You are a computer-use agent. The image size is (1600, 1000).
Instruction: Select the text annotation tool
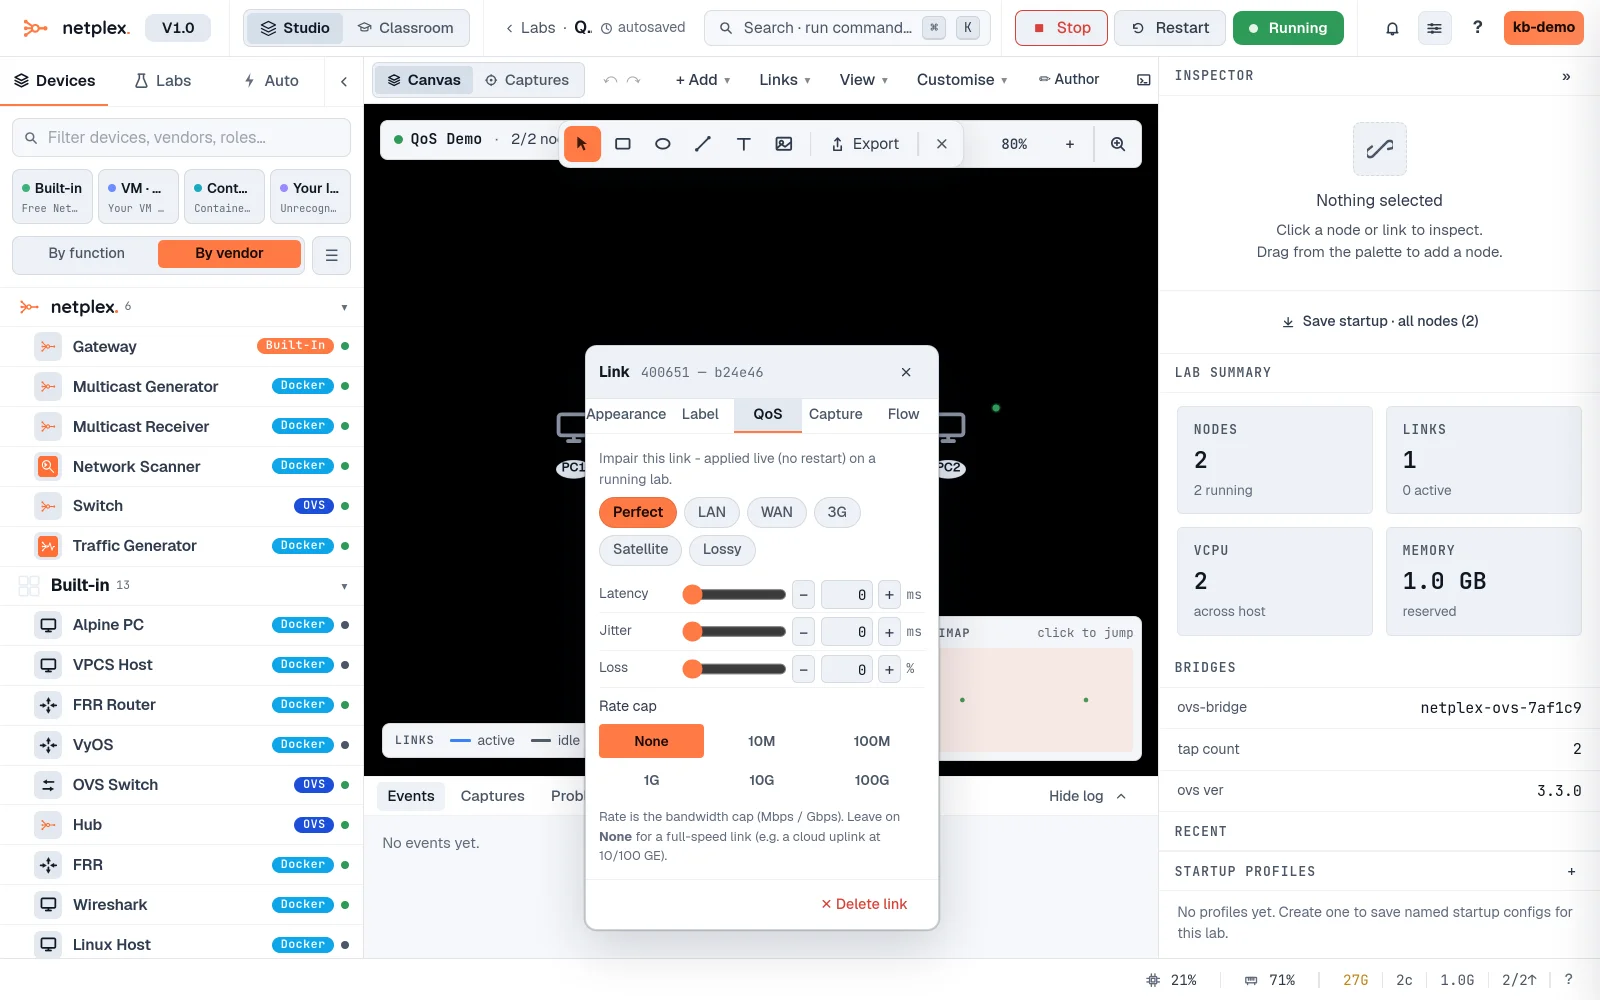click(x=744, y=144)
